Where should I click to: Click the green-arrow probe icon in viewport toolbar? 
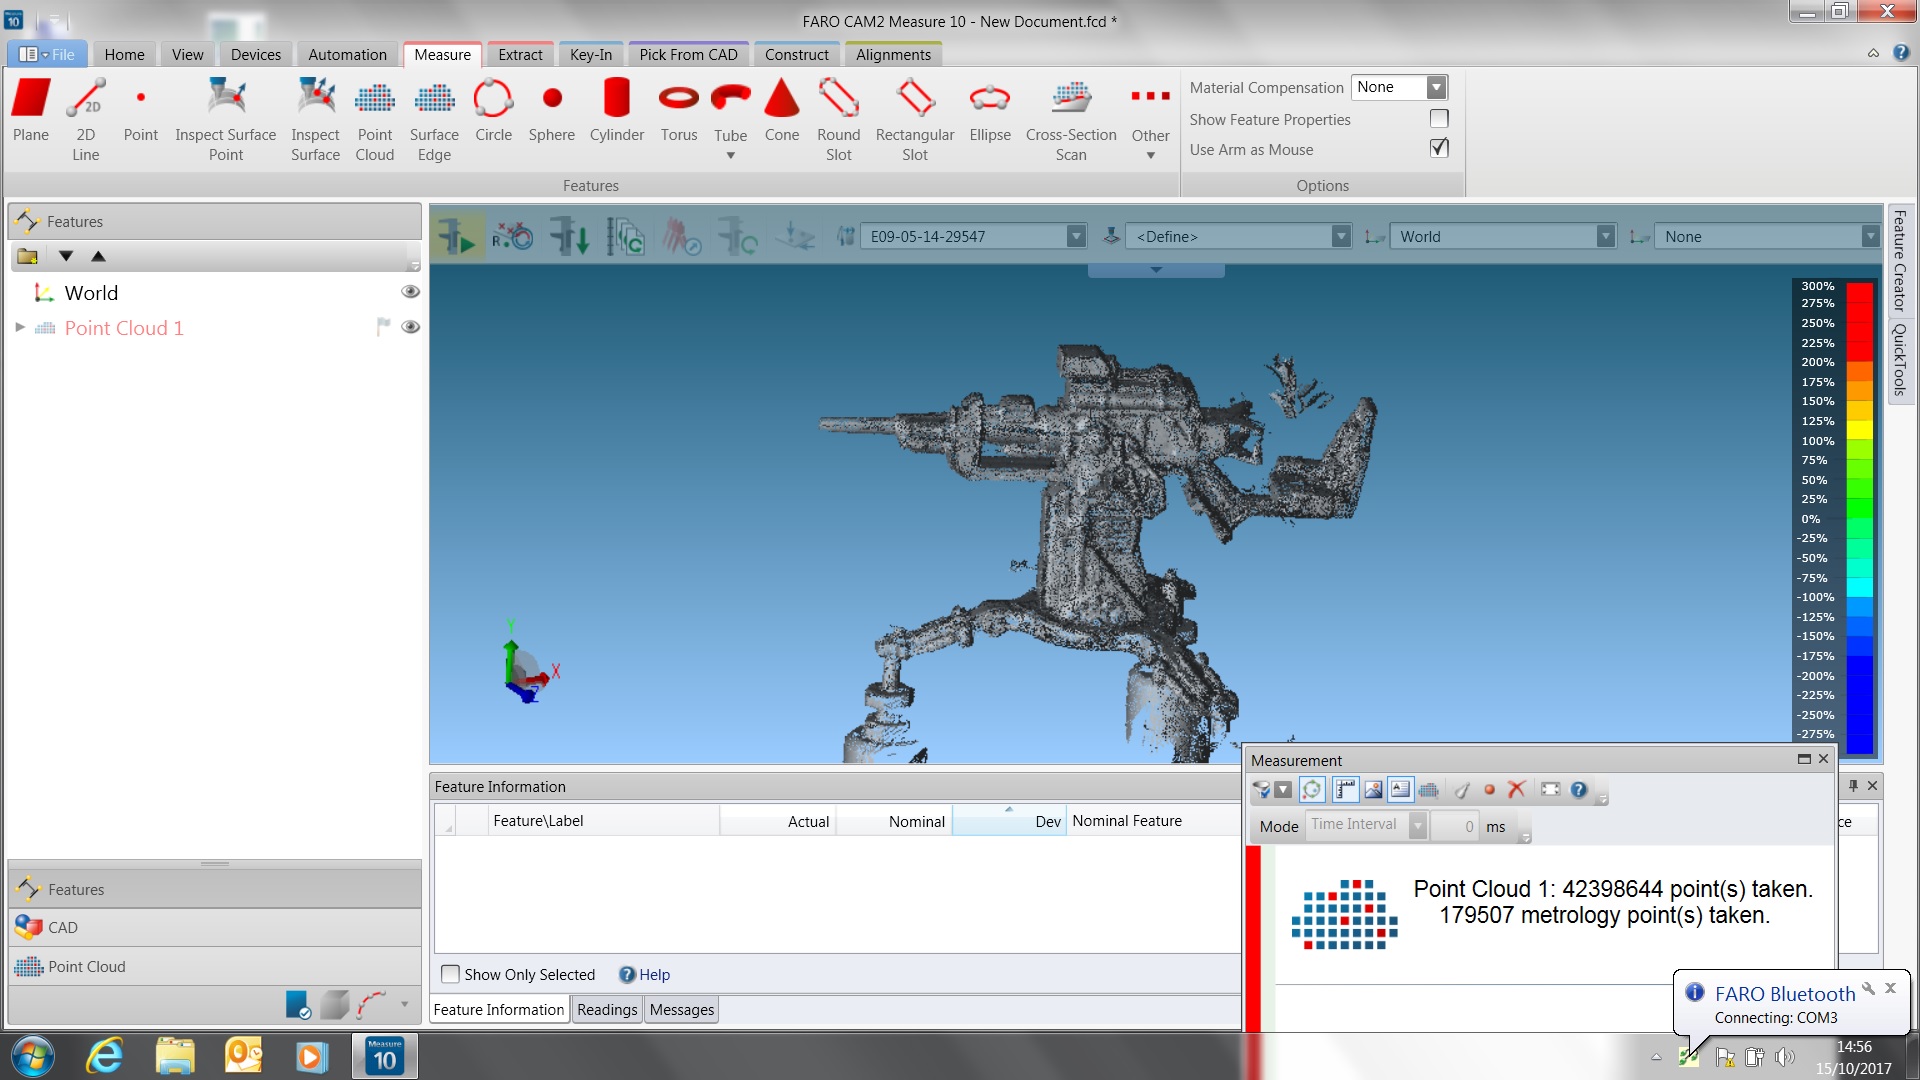point(458,237)
